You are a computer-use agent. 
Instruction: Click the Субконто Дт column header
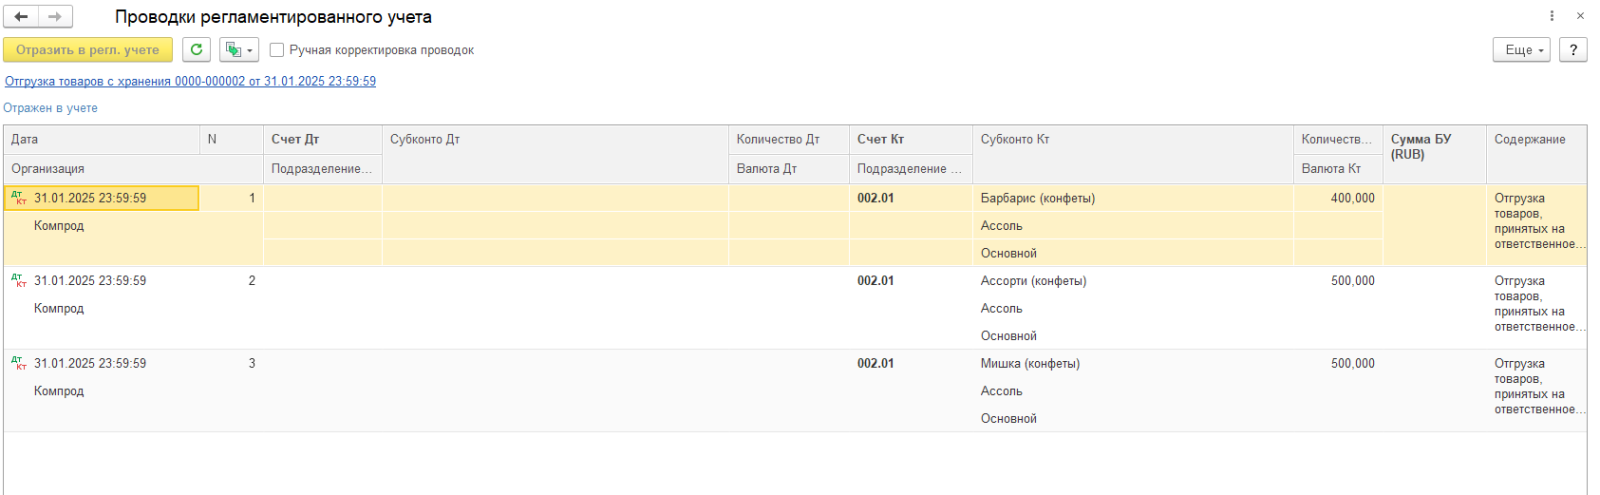click(x=425, y=140)
